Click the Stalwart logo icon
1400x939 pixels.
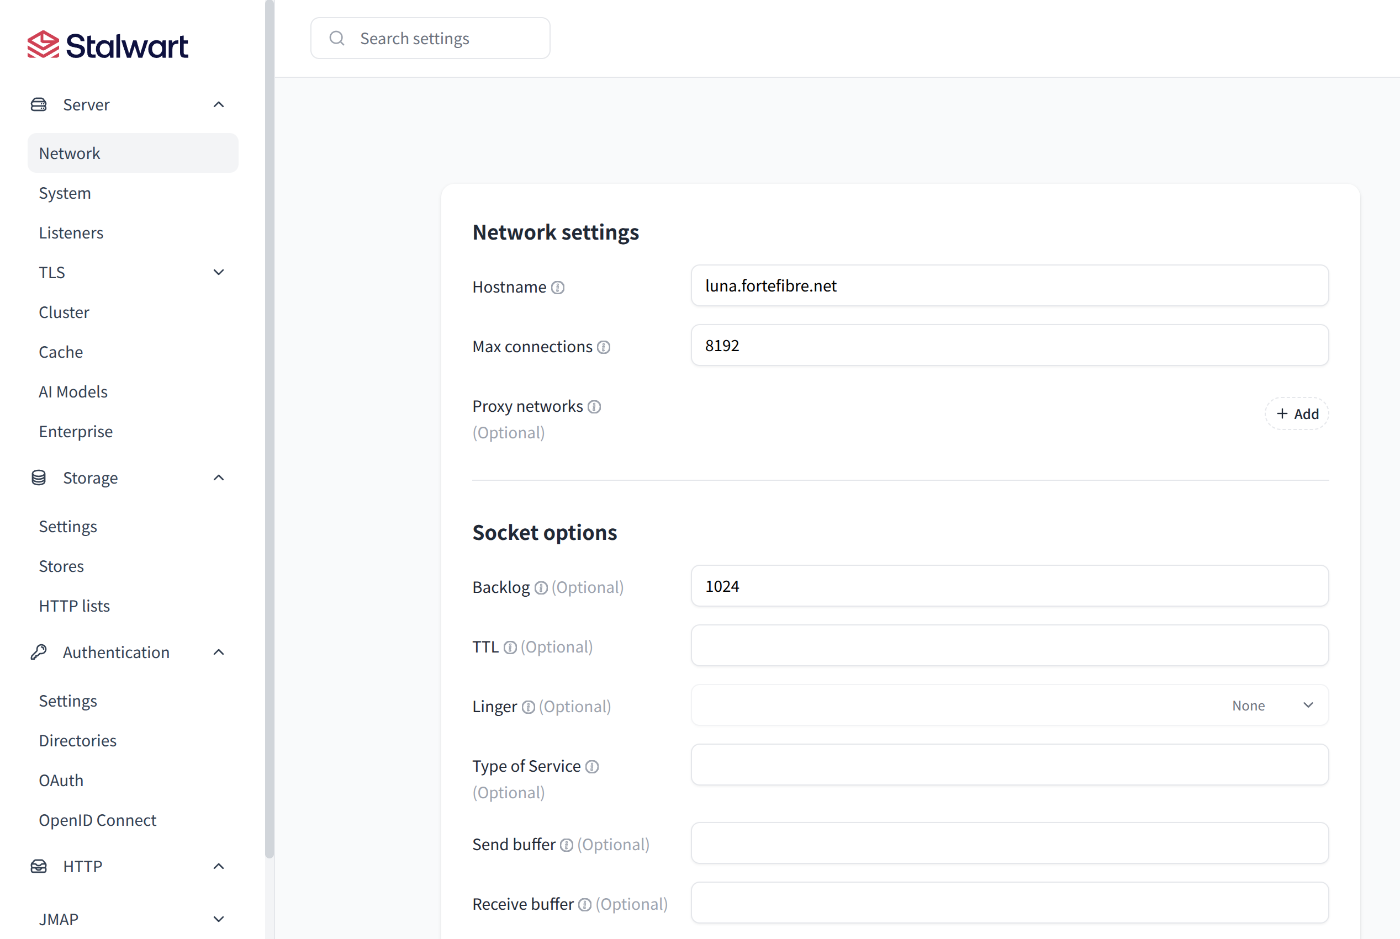pyautogui.click(x=43, y=45)
